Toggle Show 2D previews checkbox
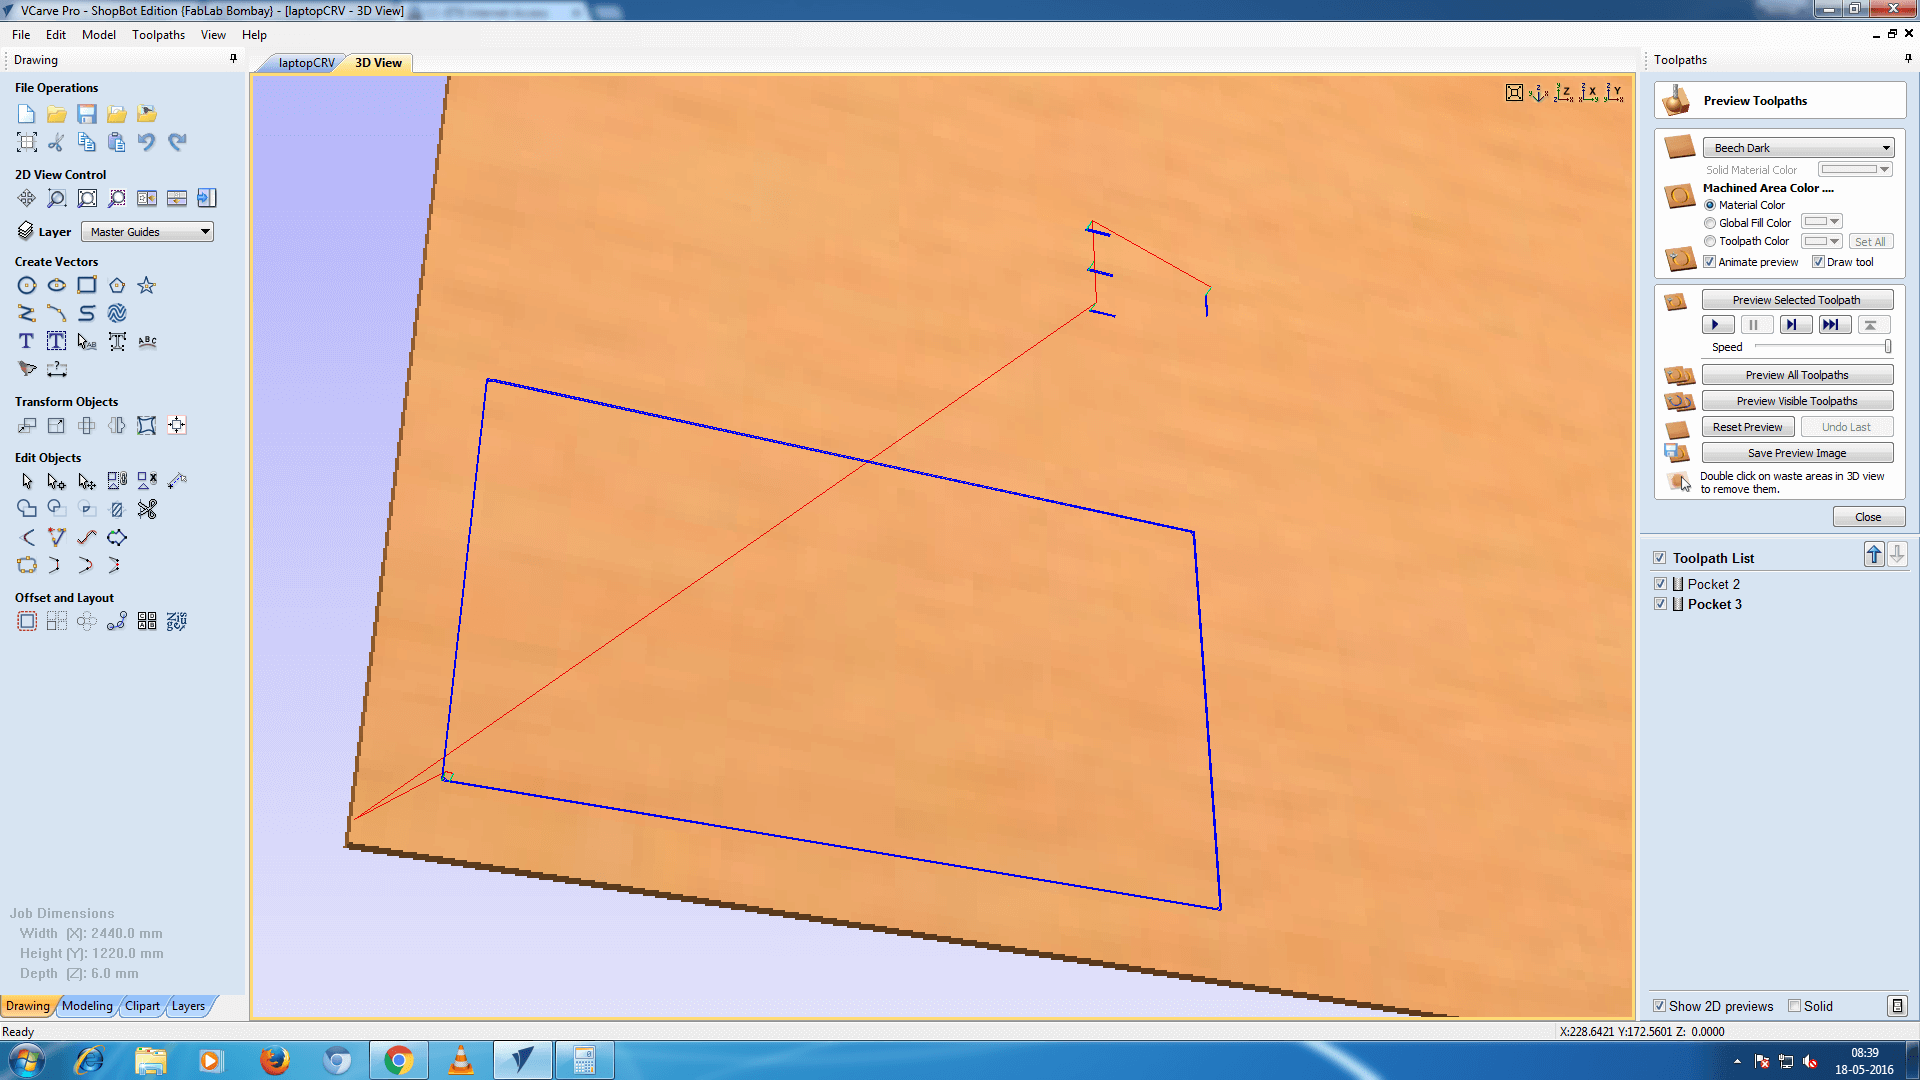The width and height of the screenshot is (1920, 1080). (x=1660, y=1006)
